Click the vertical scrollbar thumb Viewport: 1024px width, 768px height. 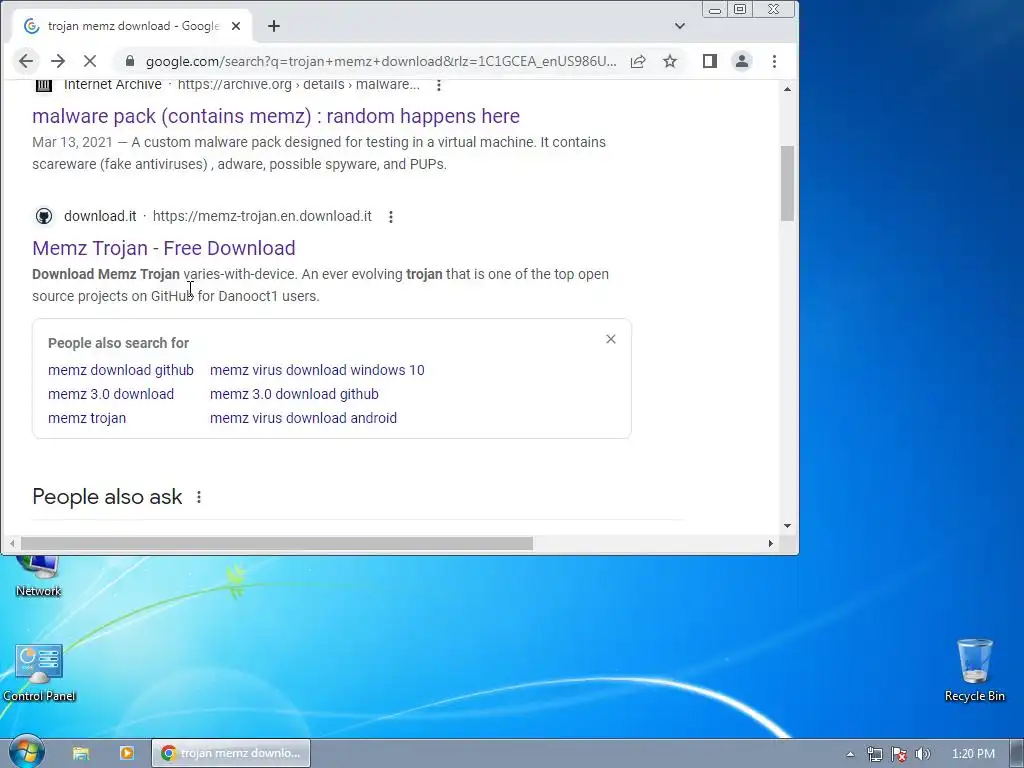coord(787,183)
